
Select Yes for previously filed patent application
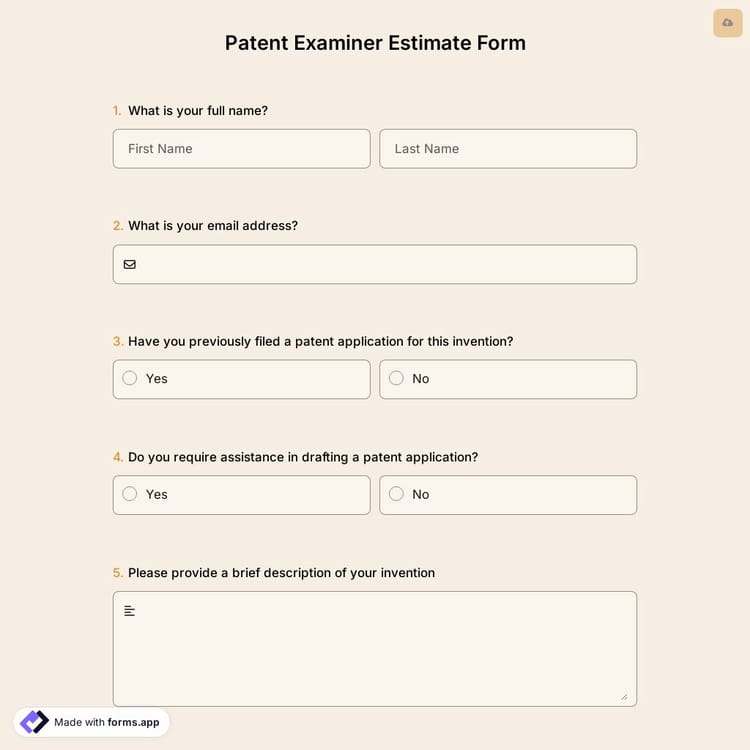[x=130, y=378]
